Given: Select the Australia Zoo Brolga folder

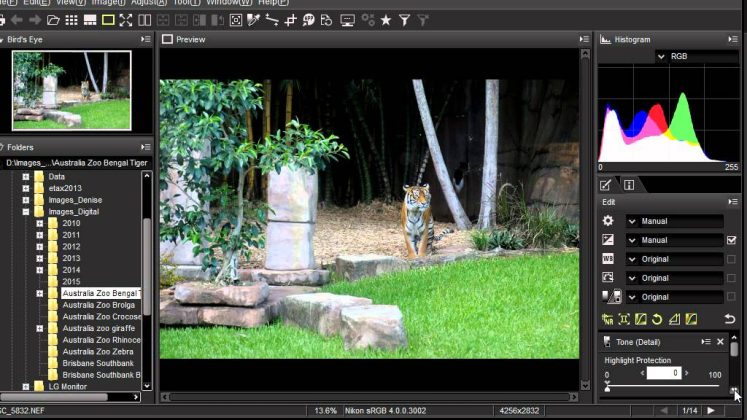Looking at the screenshot, I should 99,305.
